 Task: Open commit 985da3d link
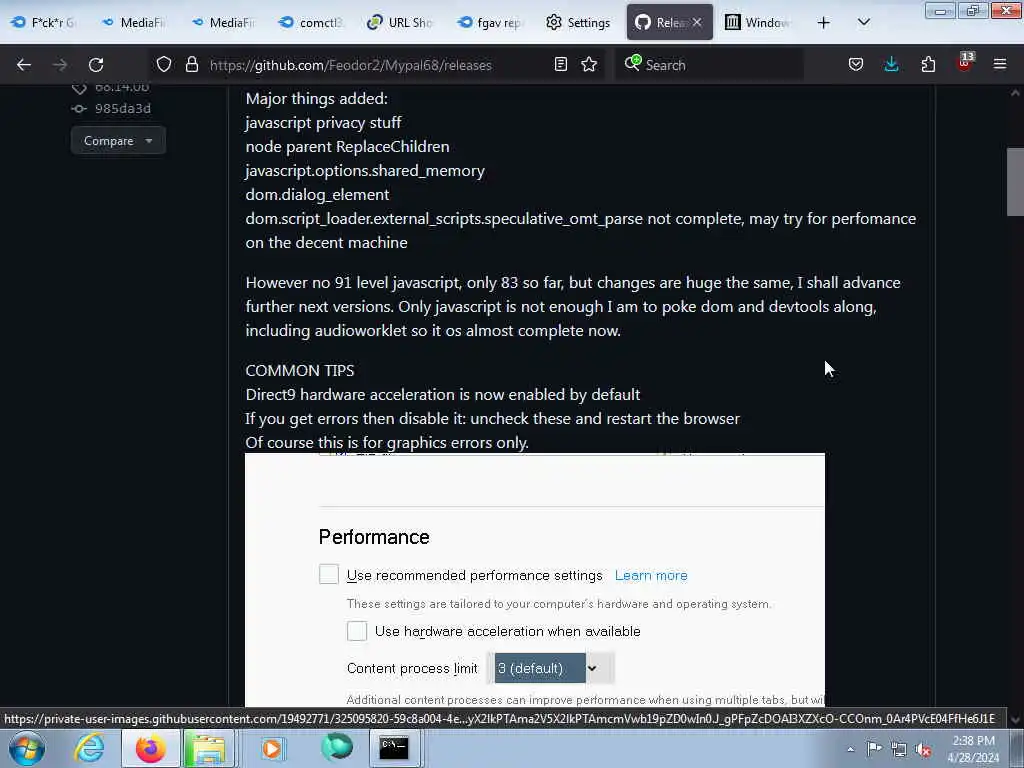(122, 108)
